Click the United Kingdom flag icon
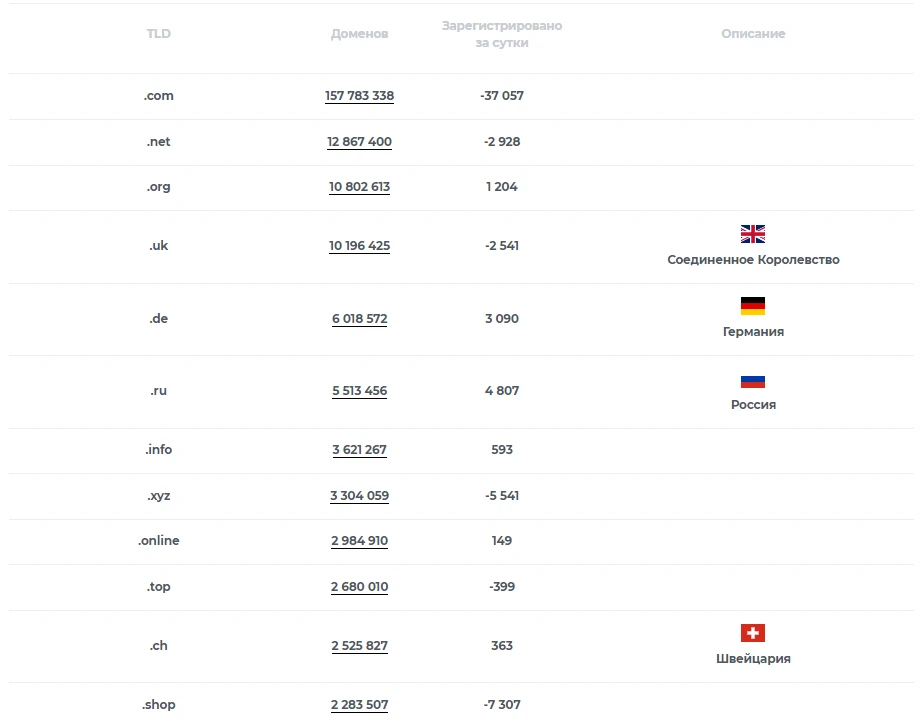The height and width of the screenshot is (728, 920). coord(753,234)
